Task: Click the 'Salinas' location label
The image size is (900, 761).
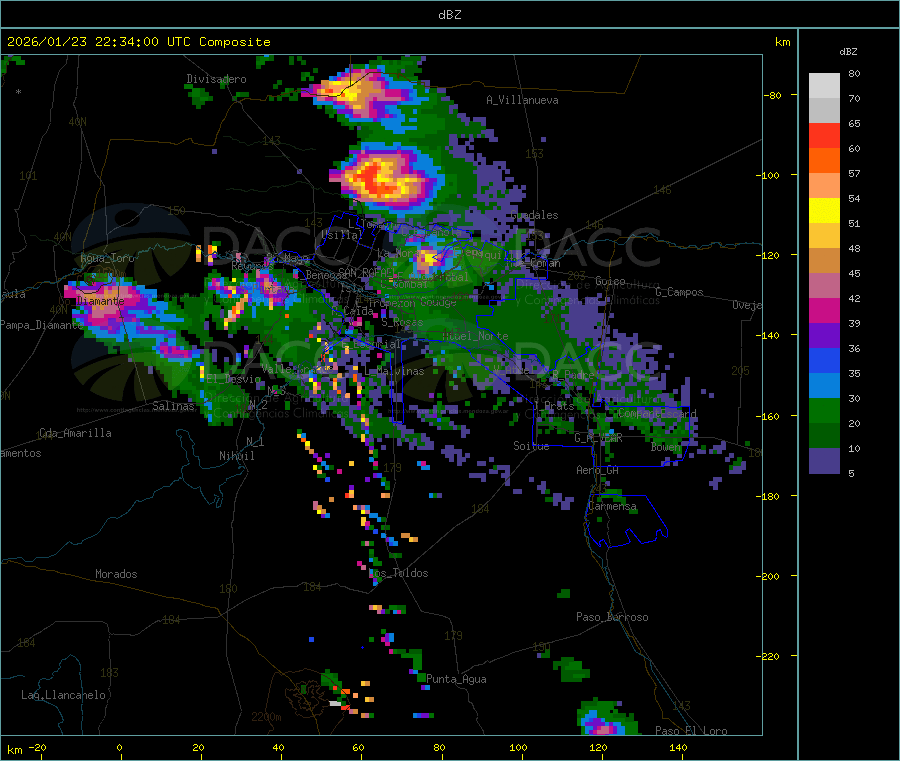Action: [173, 406]
